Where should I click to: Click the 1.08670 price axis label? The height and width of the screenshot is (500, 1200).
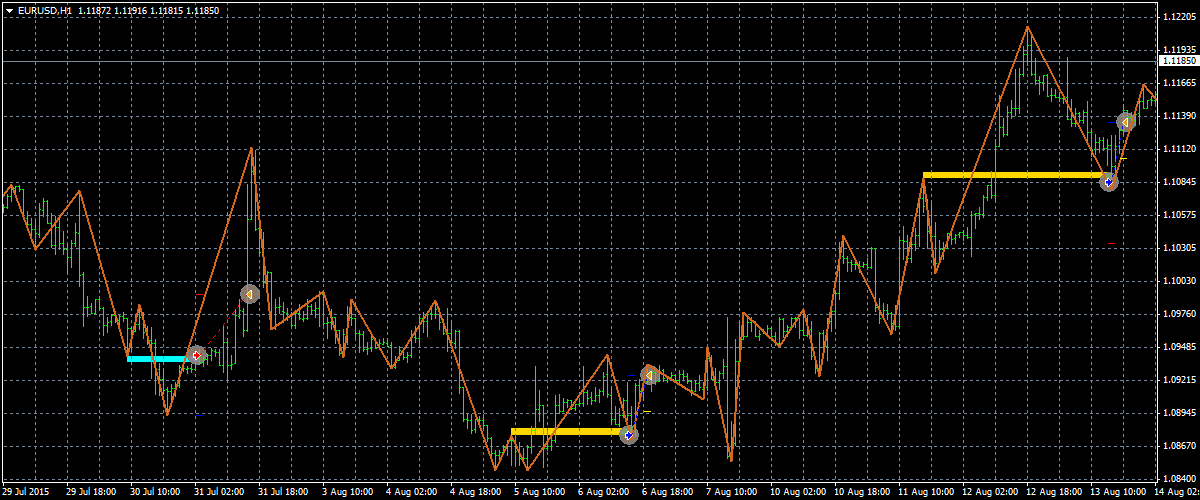1180,446
